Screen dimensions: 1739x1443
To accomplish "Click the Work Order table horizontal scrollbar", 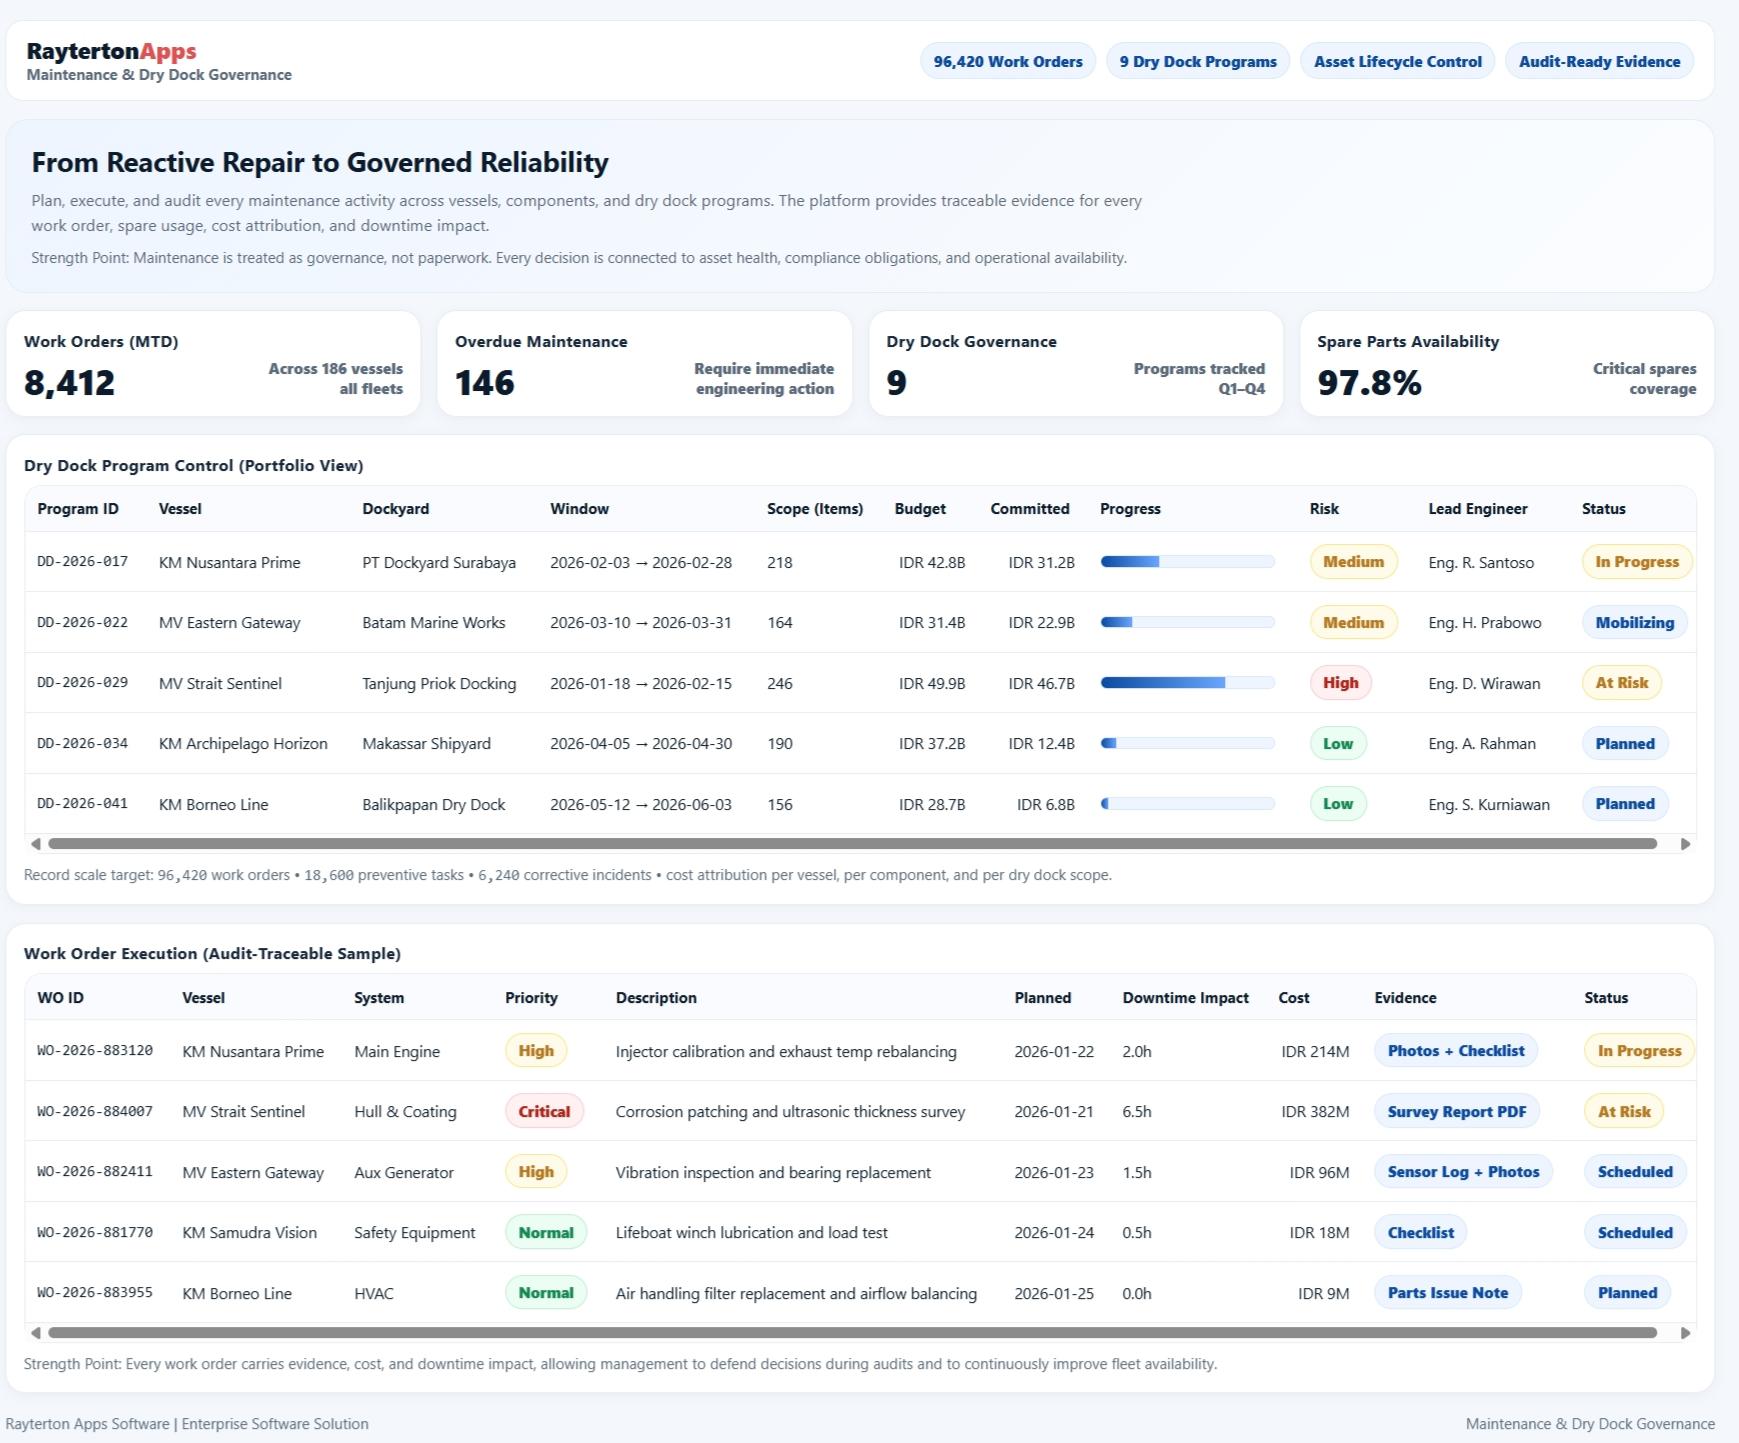I will tap(852, 1333).
